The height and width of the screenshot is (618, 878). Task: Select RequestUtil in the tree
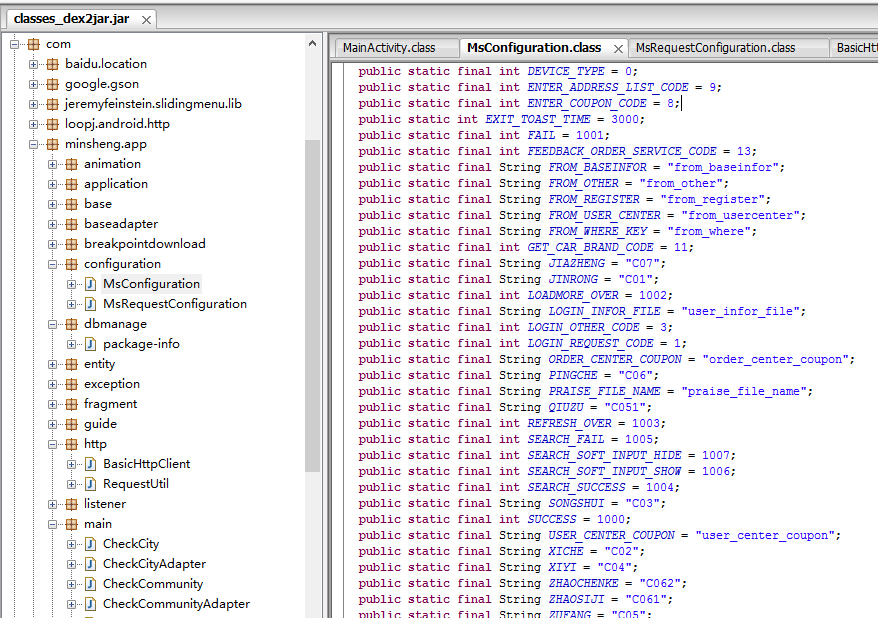(x=136, y=484)
